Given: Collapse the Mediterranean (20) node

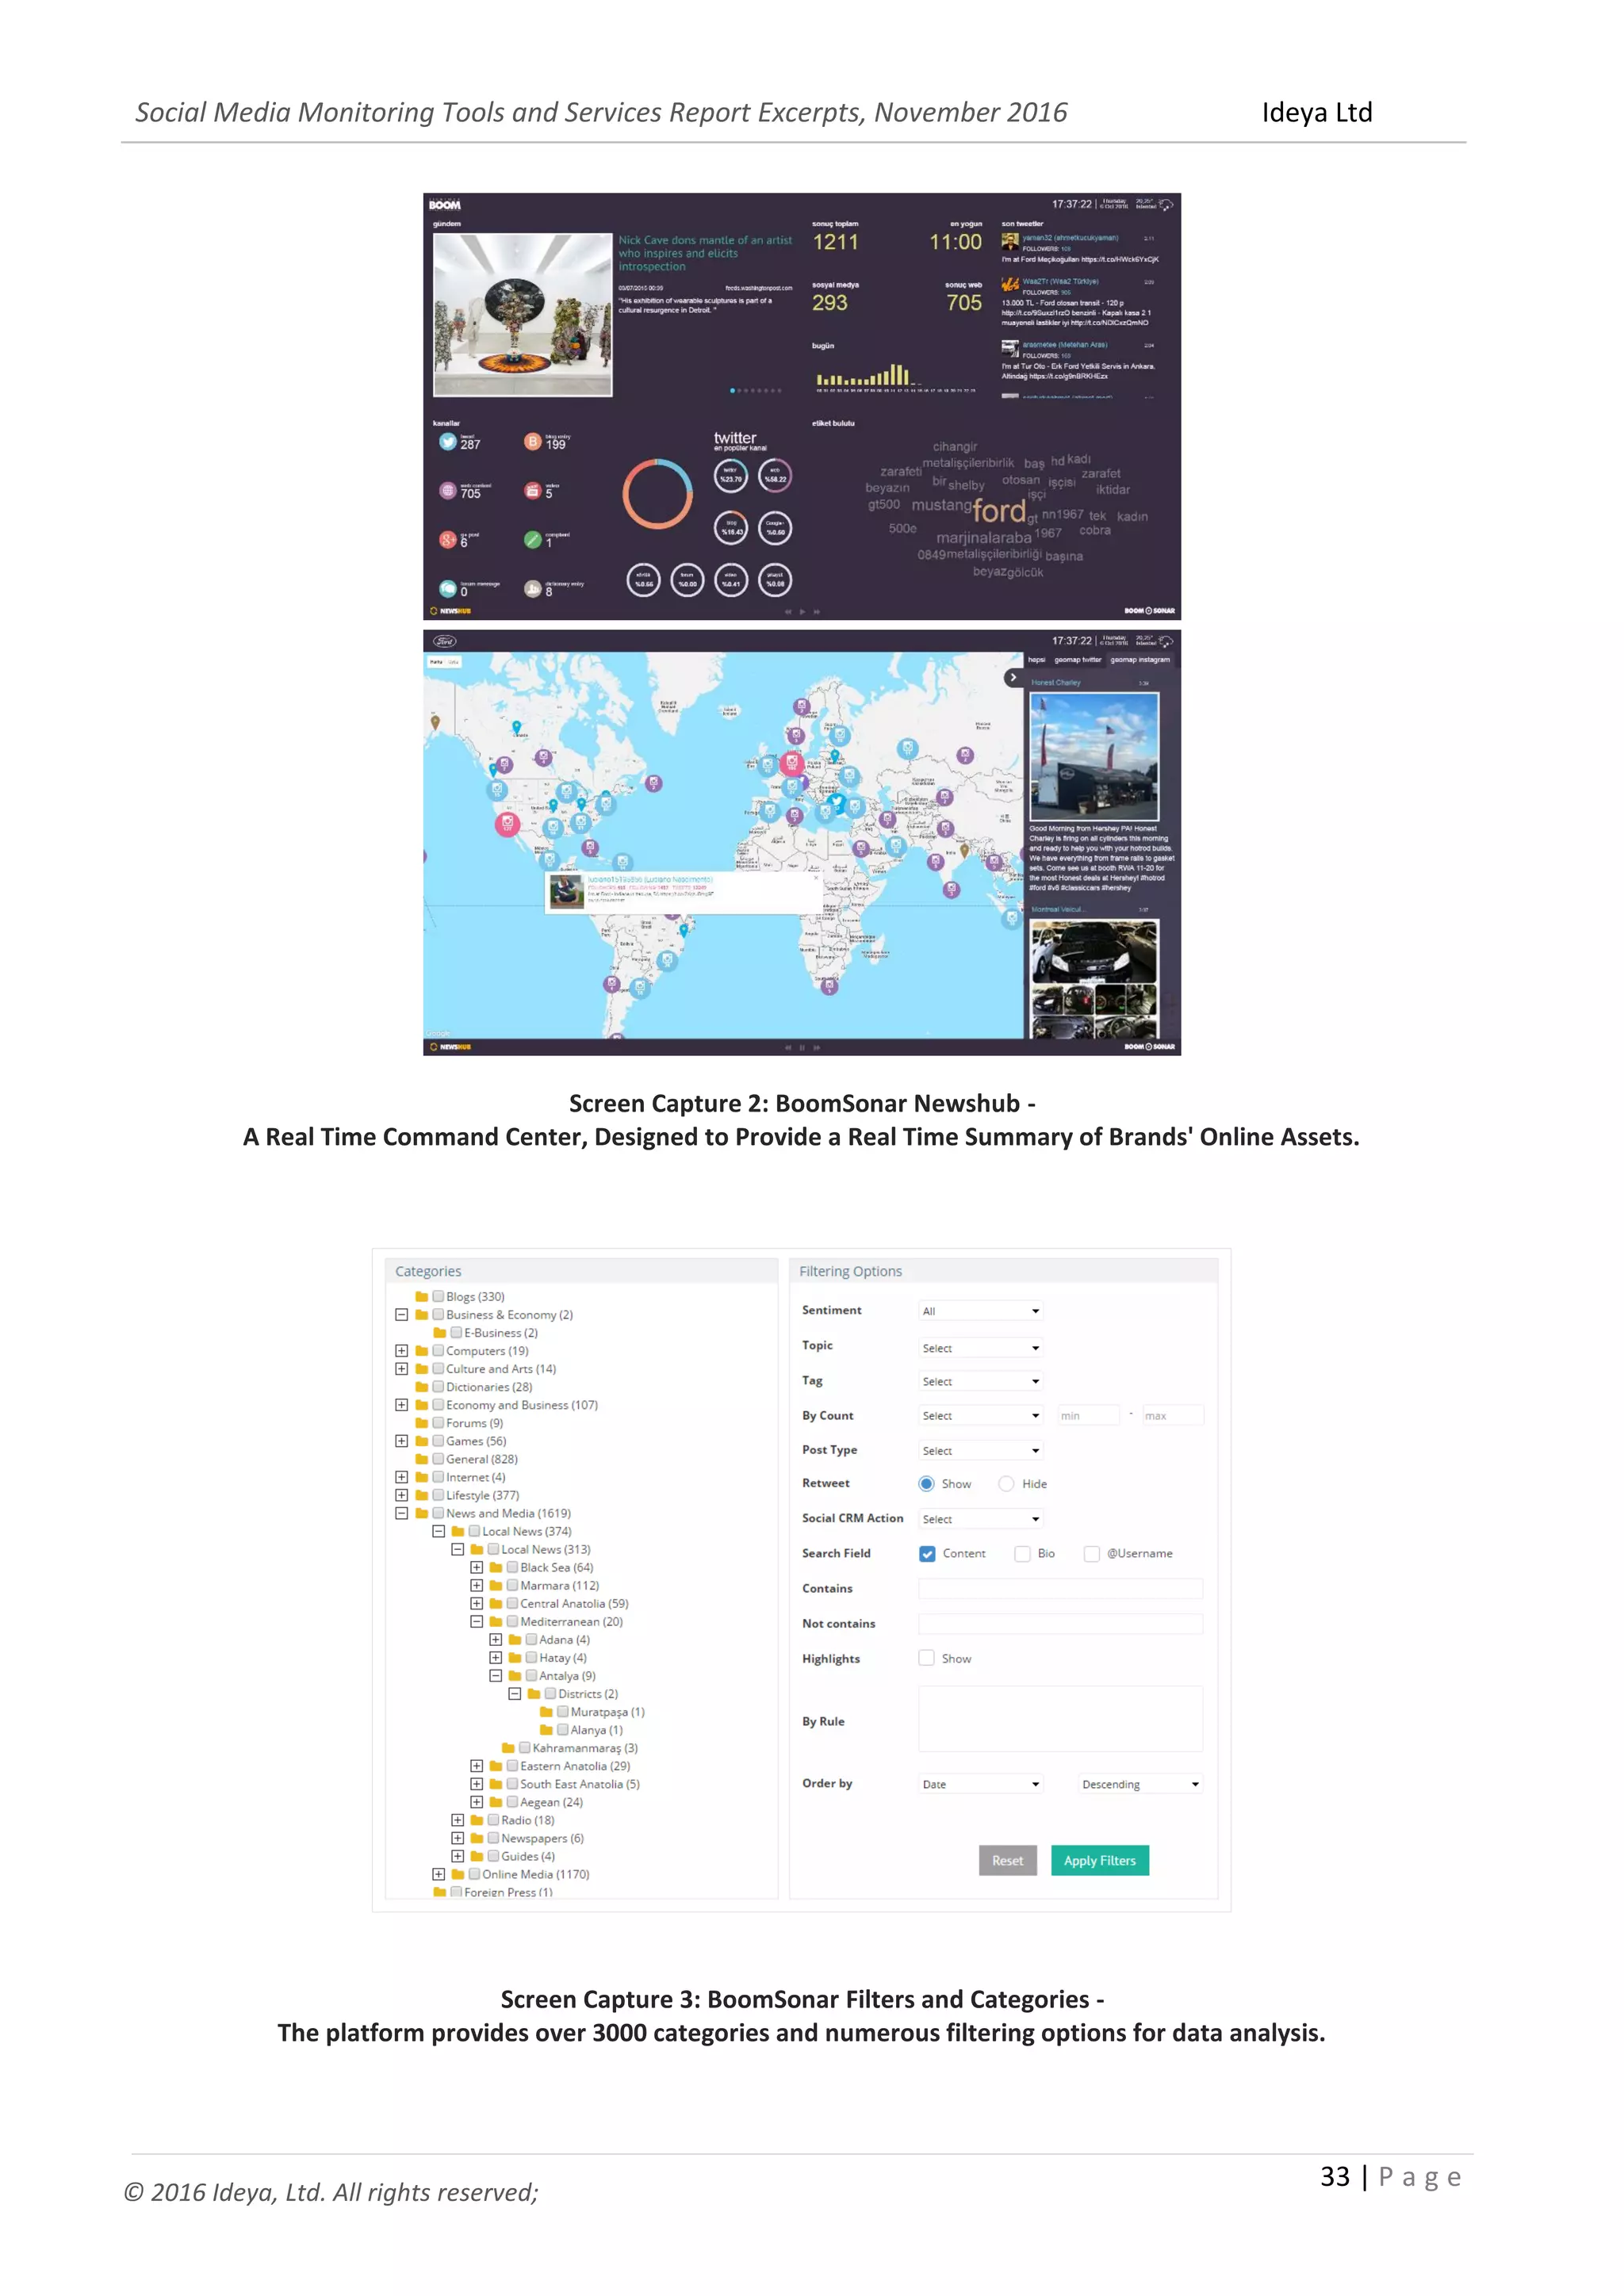Looking at the screenshot, I should click(477, 1621).
